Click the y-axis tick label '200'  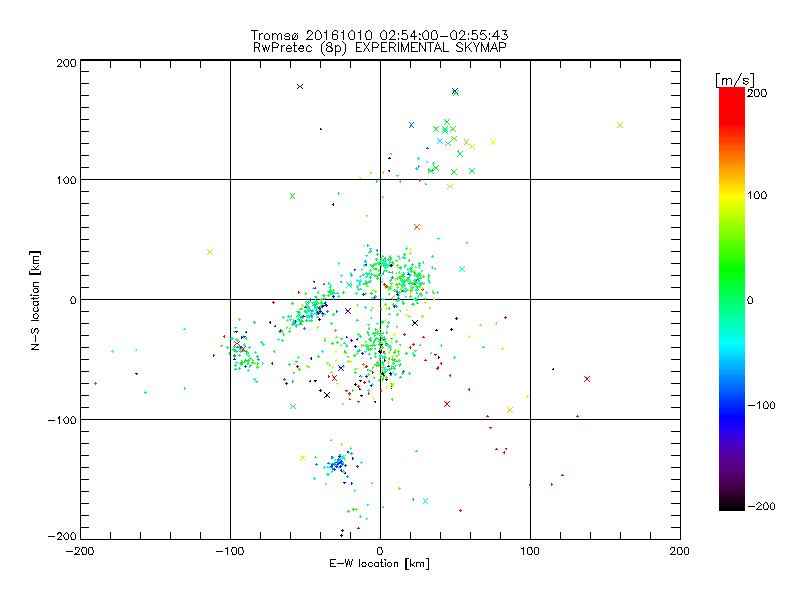tap(66, 63)
